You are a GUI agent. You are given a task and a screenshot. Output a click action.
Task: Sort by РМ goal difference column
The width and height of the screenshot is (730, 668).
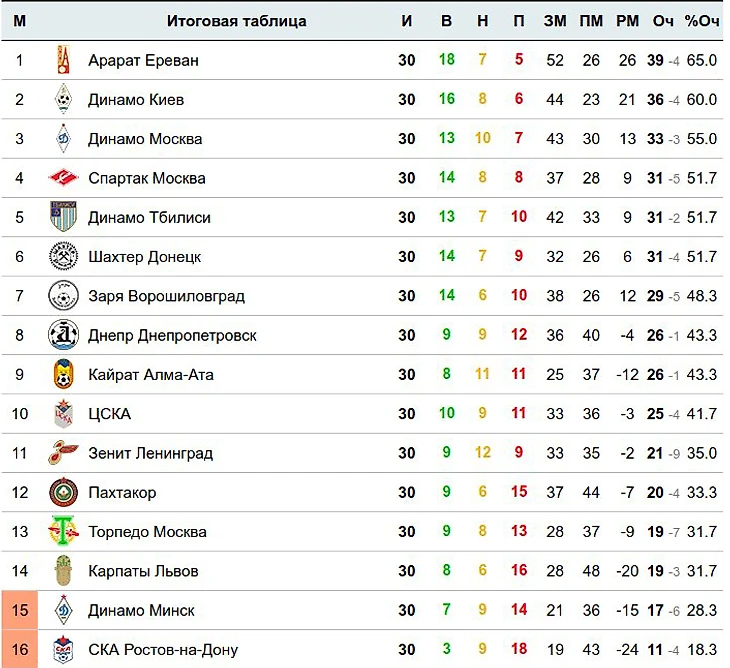tap(627, 21)
